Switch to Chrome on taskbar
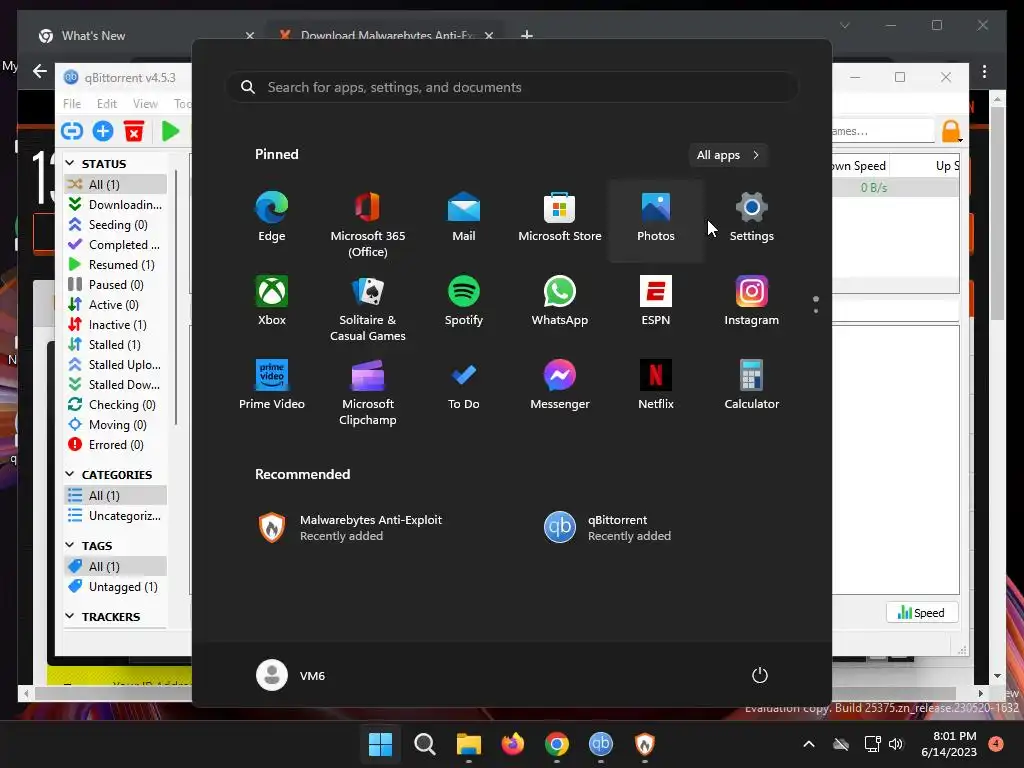This screenshot has height=768, width=1024. (x=556, y=744)
